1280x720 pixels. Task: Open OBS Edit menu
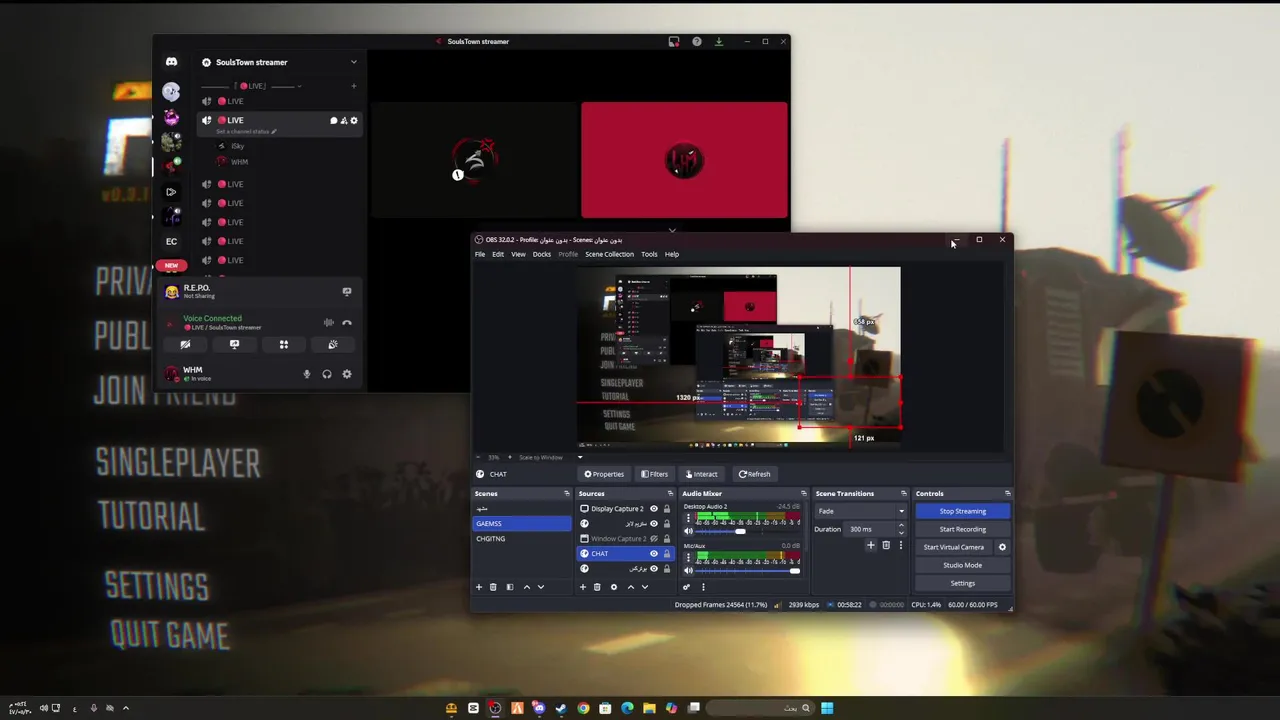click(x=498, y=254)
